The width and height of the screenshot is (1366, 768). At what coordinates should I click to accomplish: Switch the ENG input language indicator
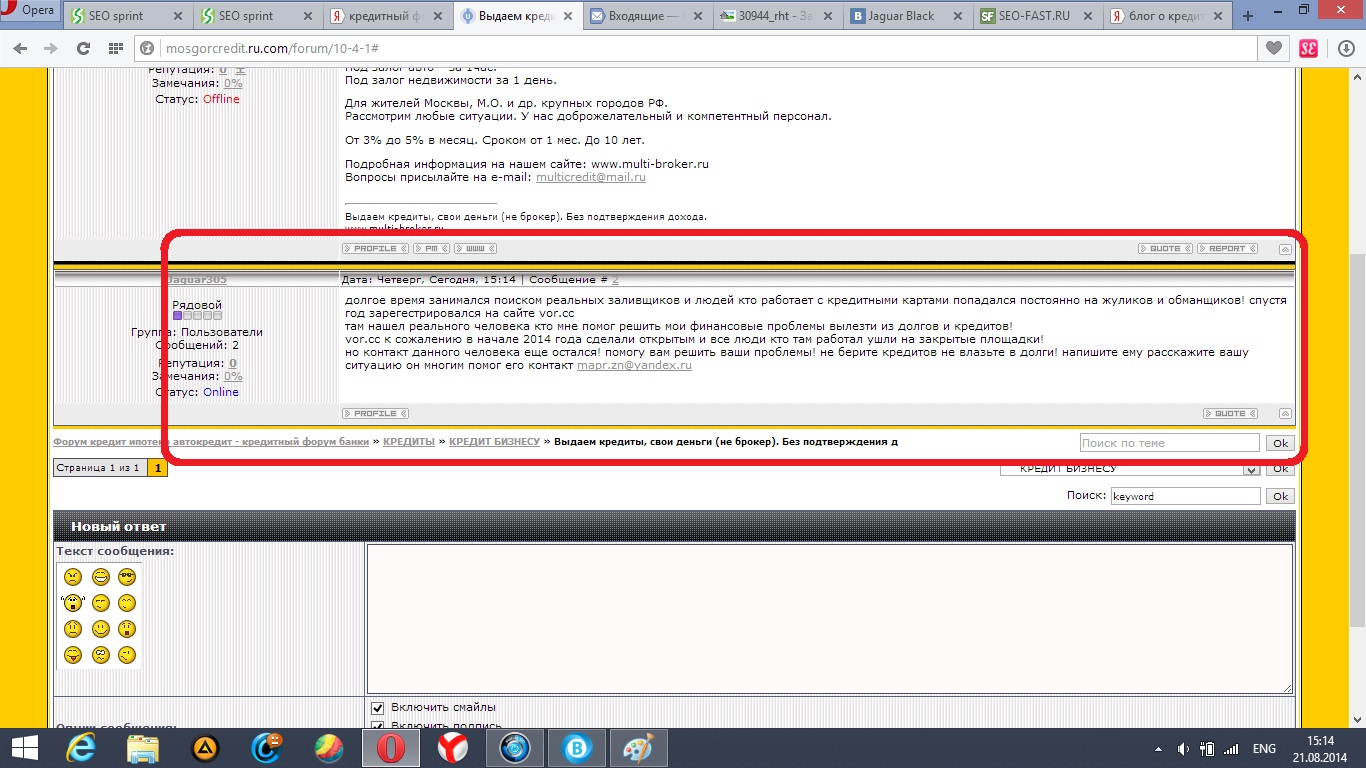click(1264, 748)
